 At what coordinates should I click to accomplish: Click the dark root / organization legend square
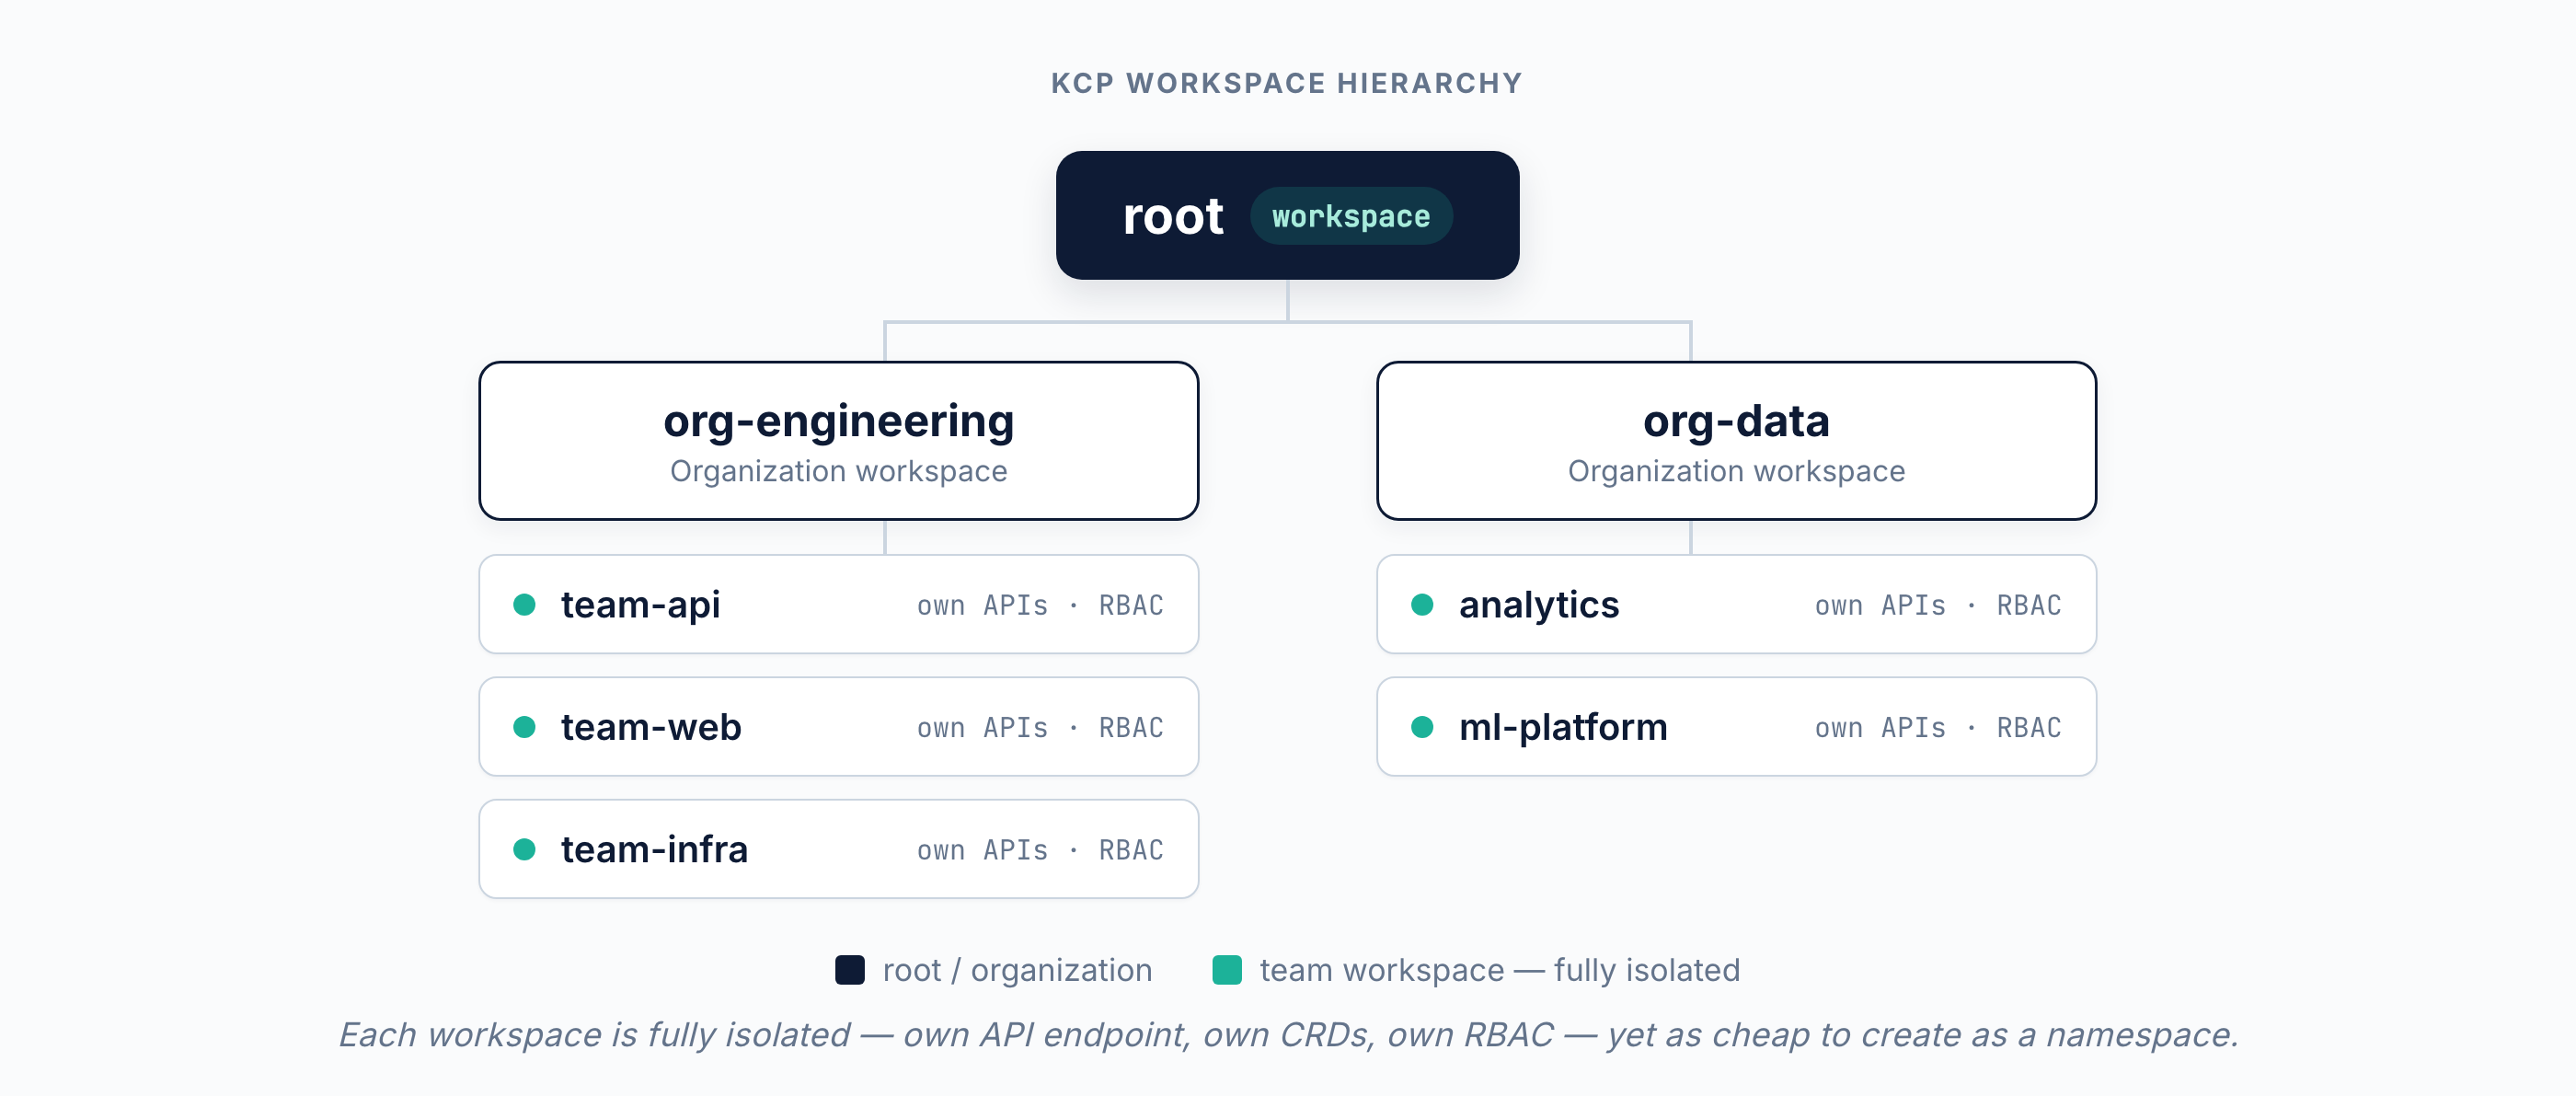(x=848, y=969)
